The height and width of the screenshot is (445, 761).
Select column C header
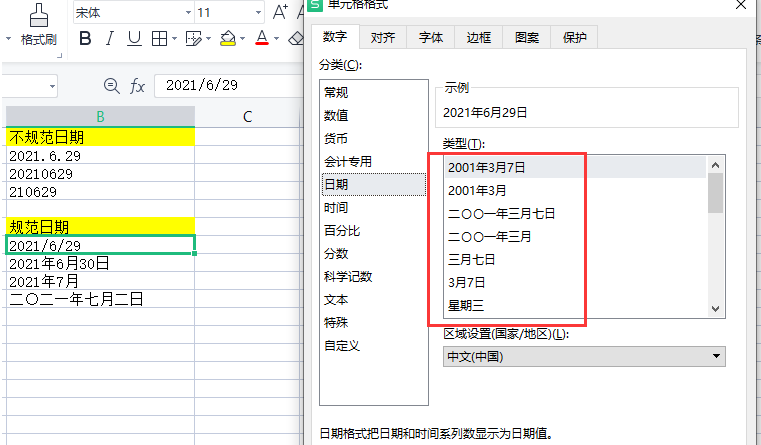(x=248, y=116)
